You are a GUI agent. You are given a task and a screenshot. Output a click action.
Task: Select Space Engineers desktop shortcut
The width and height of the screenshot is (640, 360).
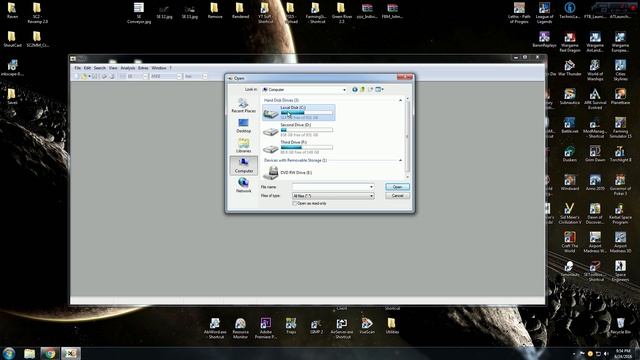[620, 271]
